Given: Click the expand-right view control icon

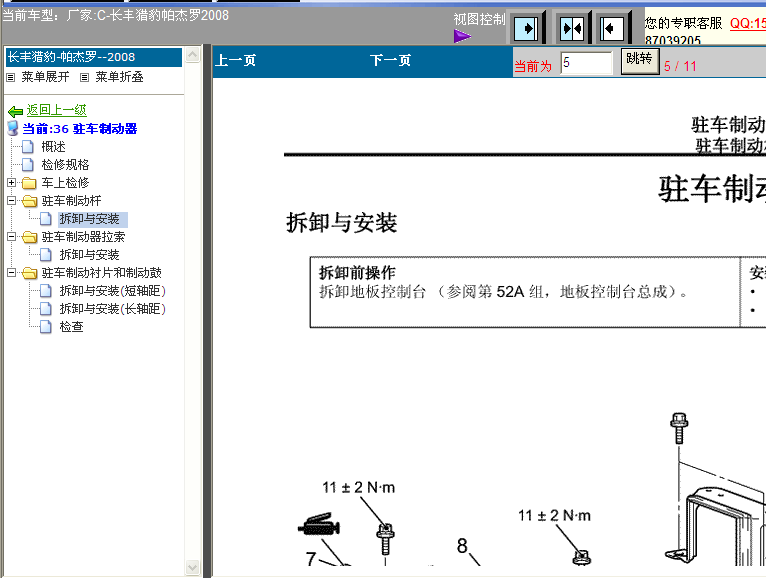Looking at the screenshot, I should [x=527, y=28].
